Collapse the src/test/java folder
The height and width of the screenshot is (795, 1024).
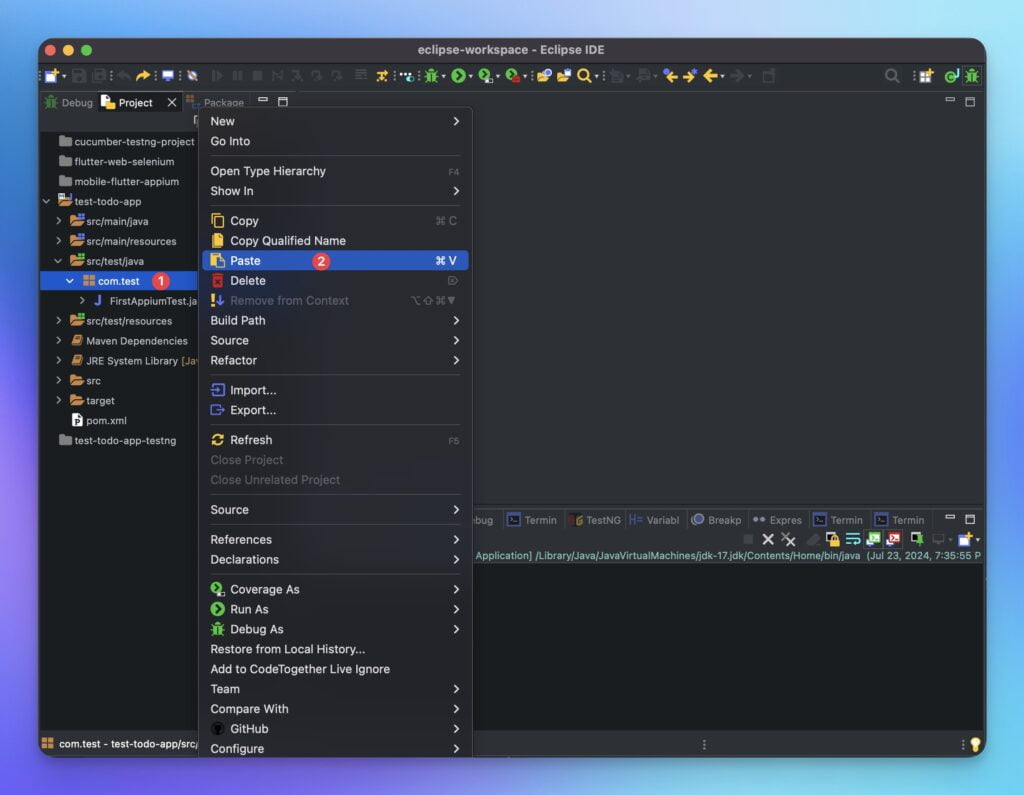click(58, 261)
